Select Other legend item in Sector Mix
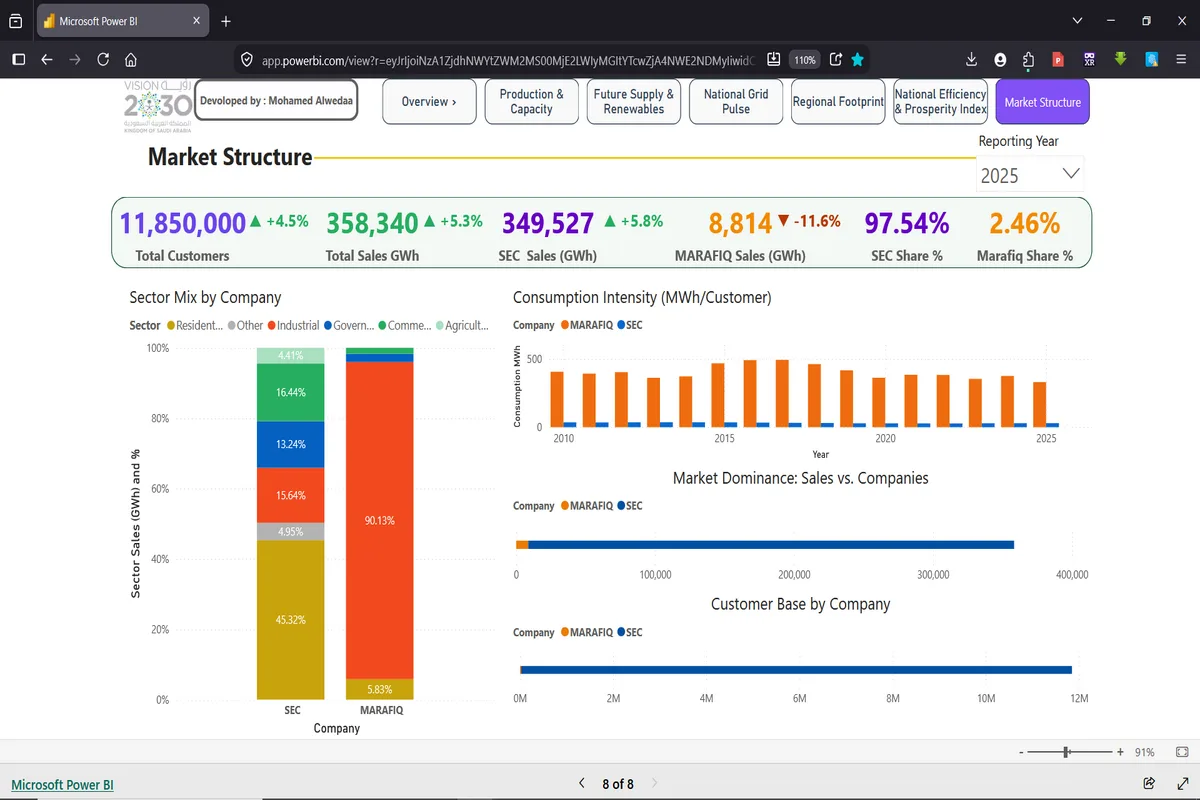This screenshot has height=800, width=1200. 245,325
